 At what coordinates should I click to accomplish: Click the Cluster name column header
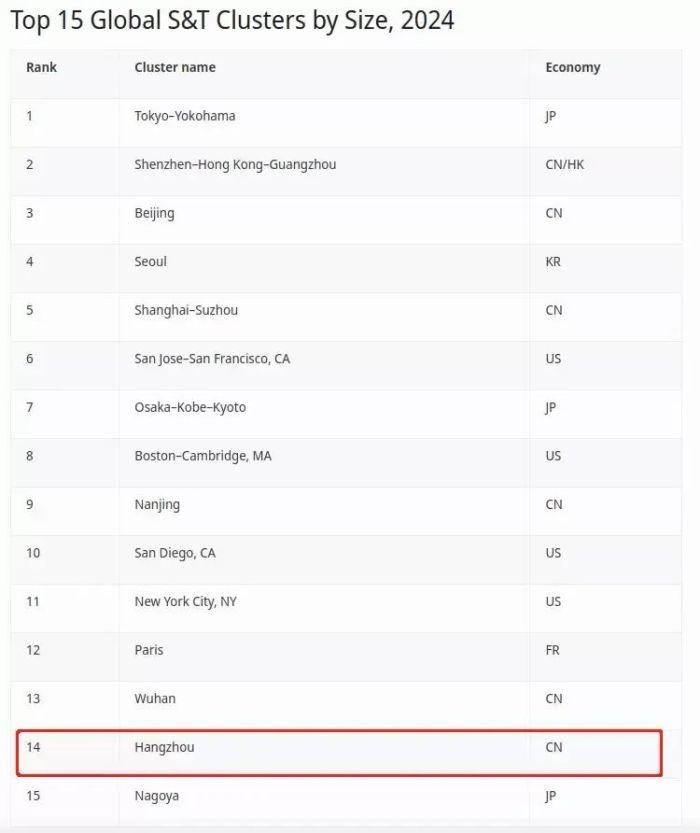tap(175, 67)
